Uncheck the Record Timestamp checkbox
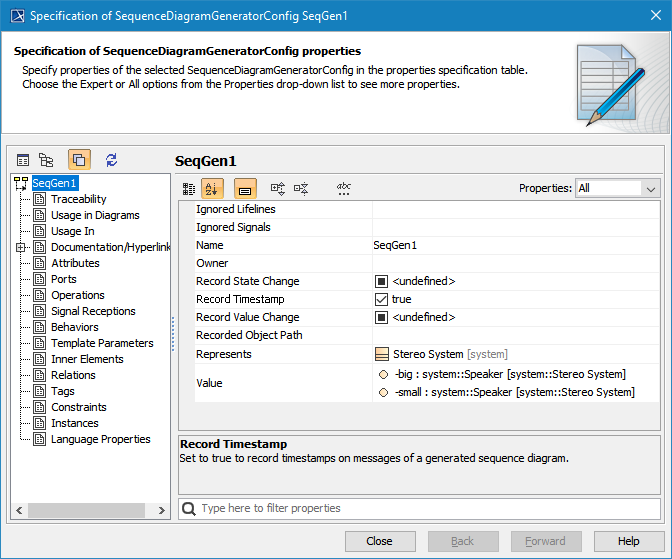Image resolution: width=672 pixels, height=559 pixels. [x=381, y=299]
